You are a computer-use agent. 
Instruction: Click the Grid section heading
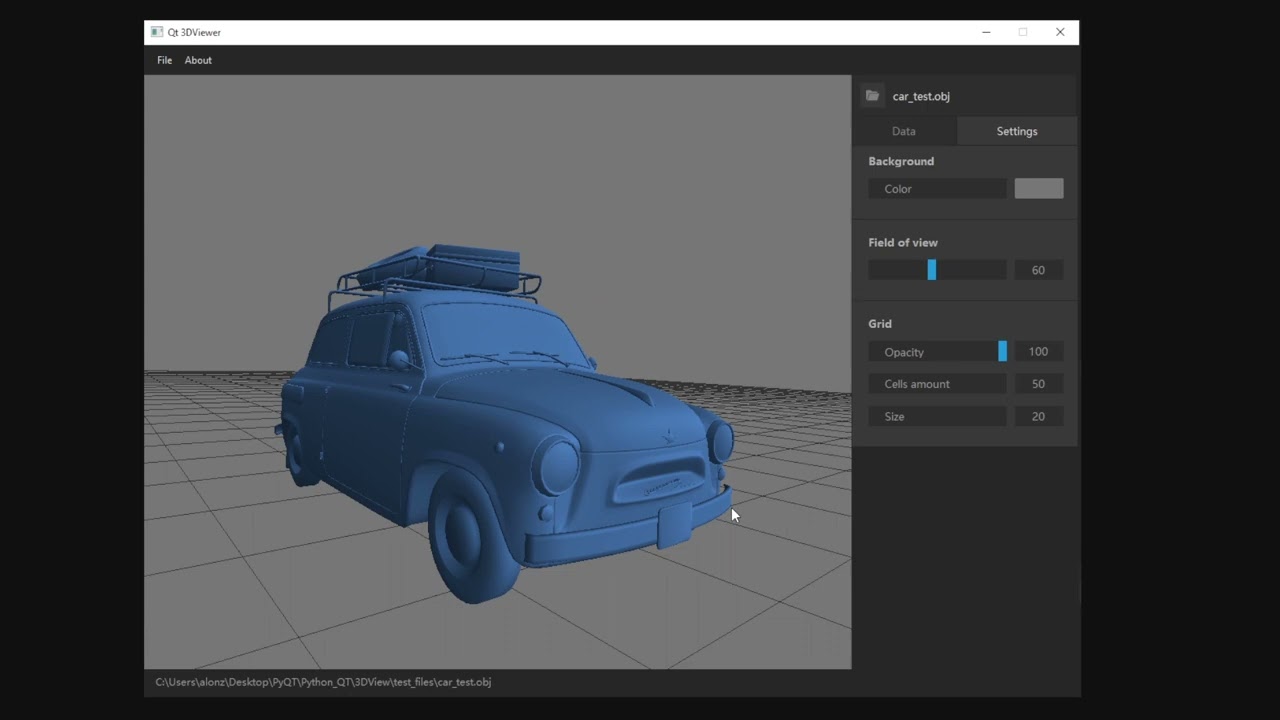[x=880, y=324]
